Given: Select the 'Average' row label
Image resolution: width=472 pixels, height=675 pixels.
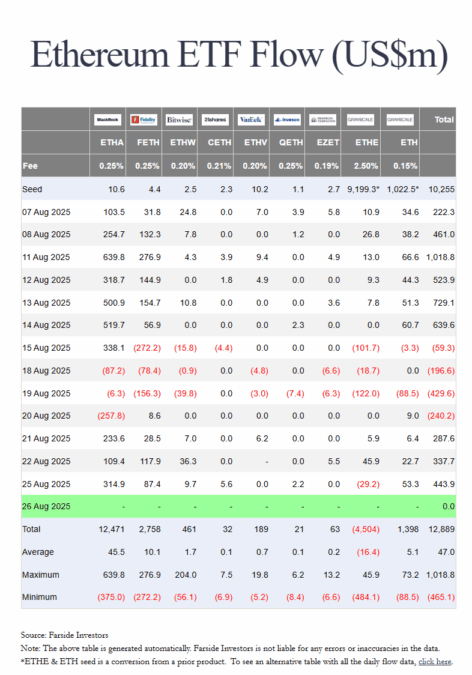Looking at the screenshot, I should [38, 552].
